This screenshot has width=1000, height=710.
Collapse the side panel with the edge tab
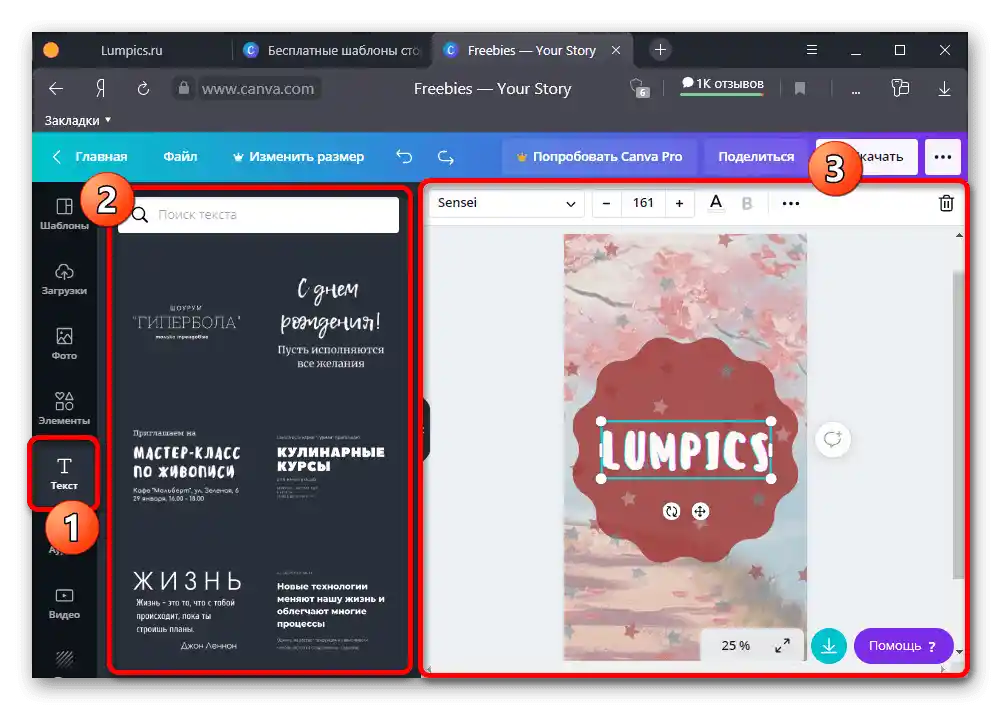426,429
